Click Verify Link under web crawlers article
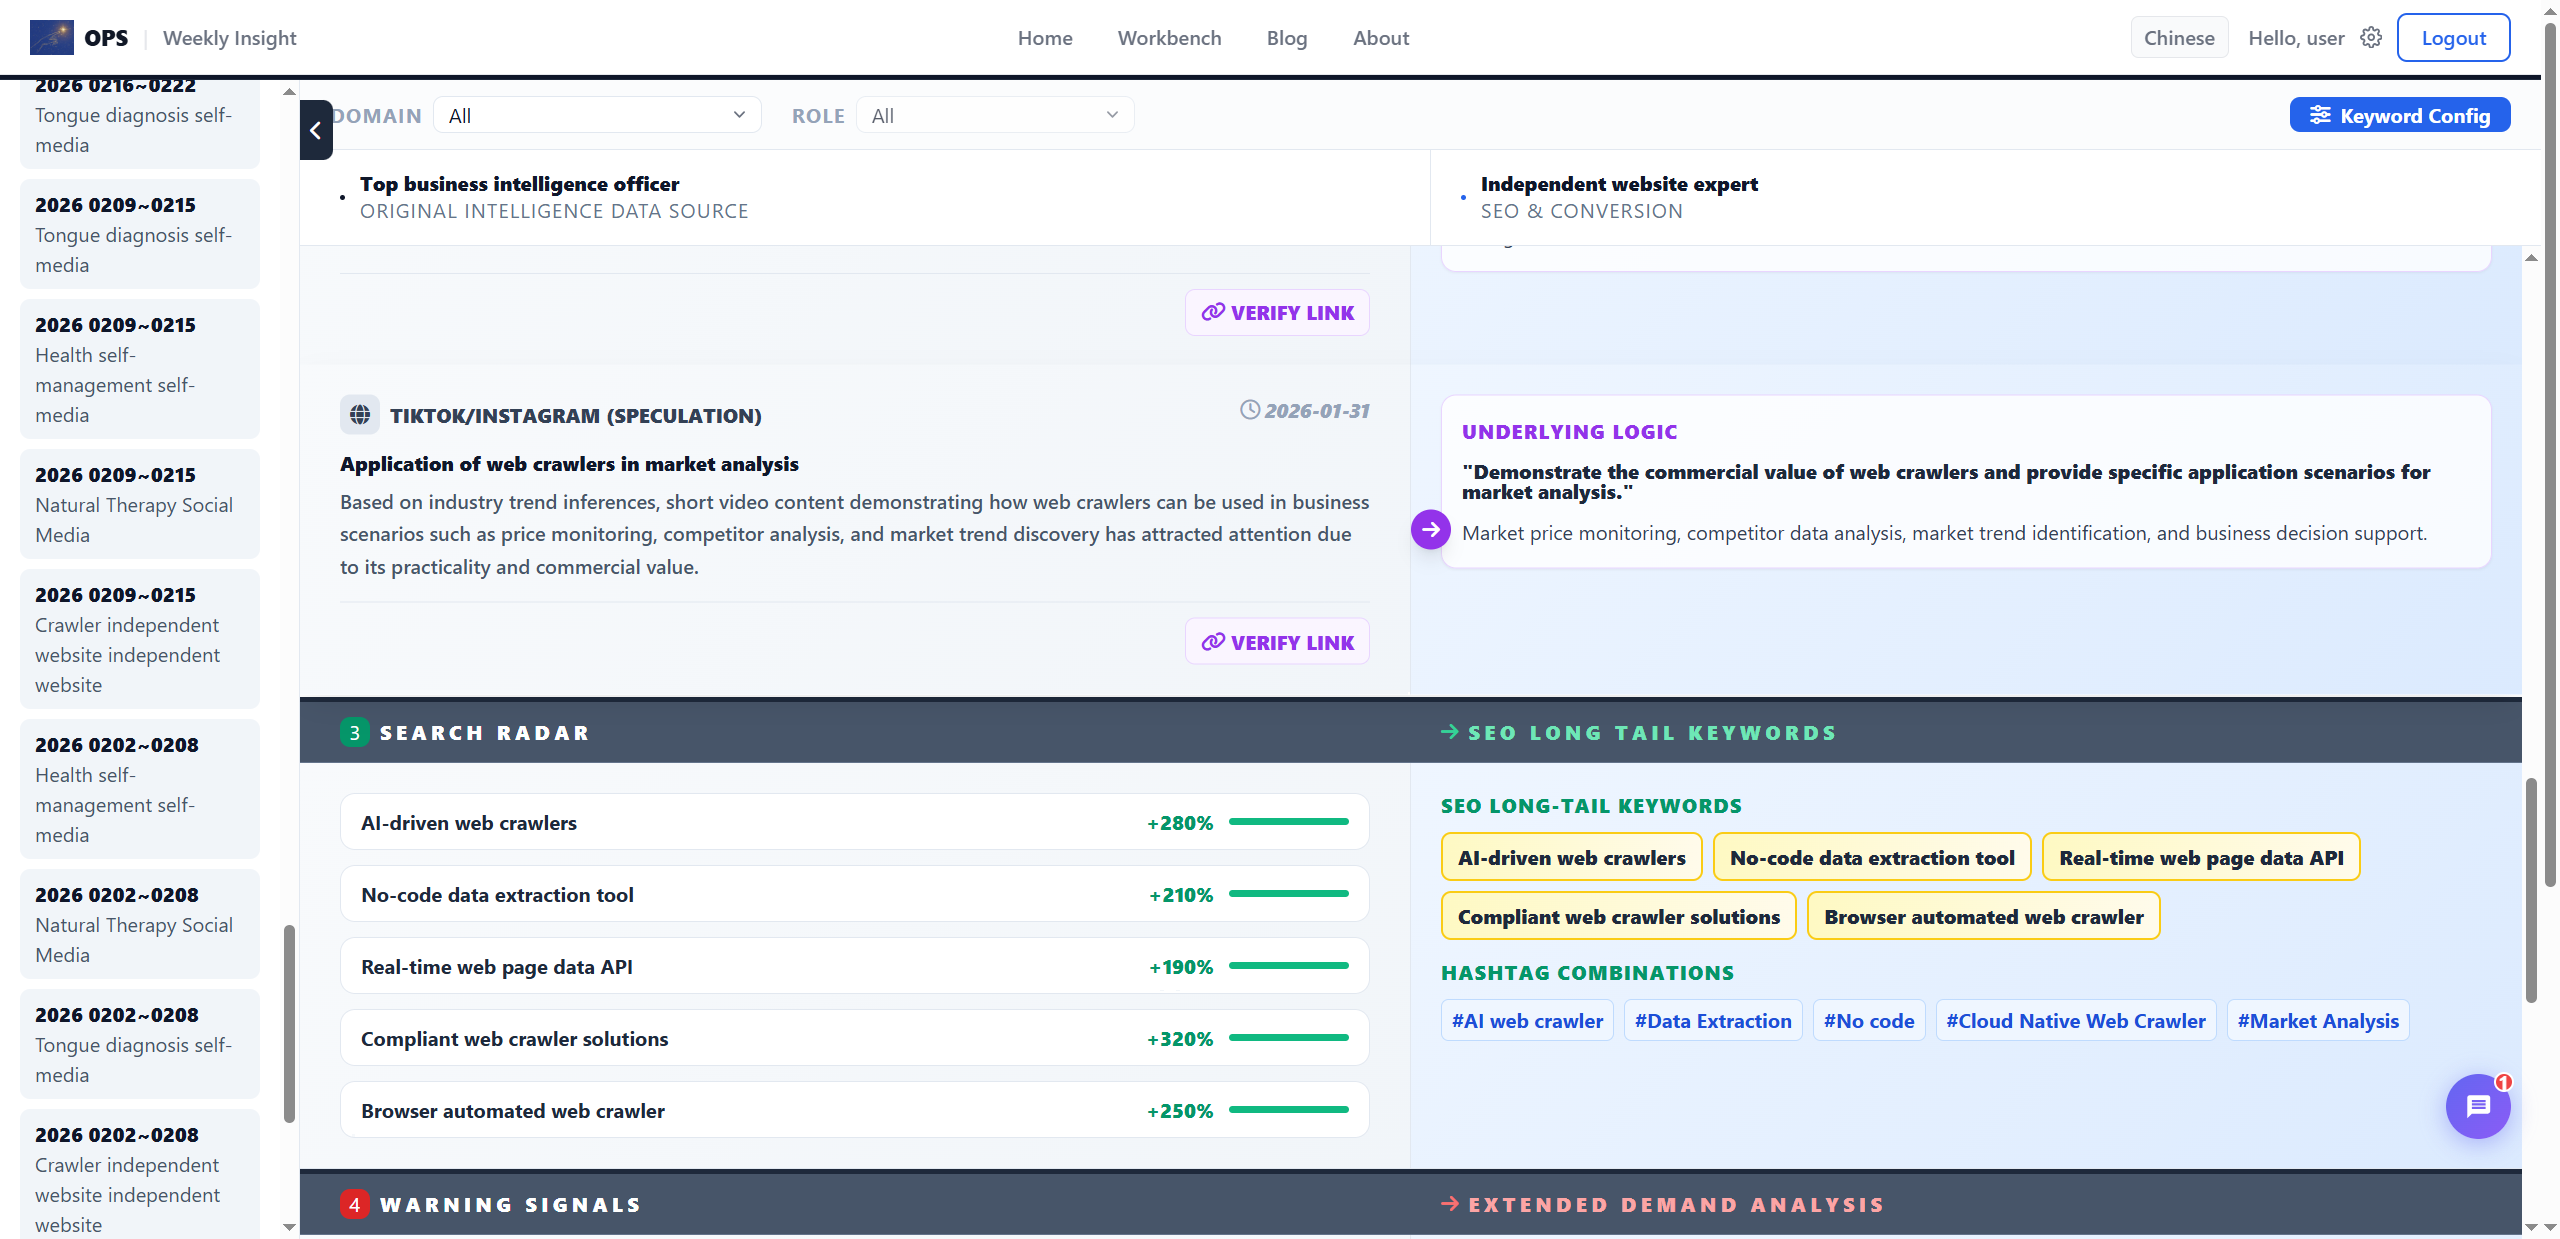 [x=1277, y=642]
